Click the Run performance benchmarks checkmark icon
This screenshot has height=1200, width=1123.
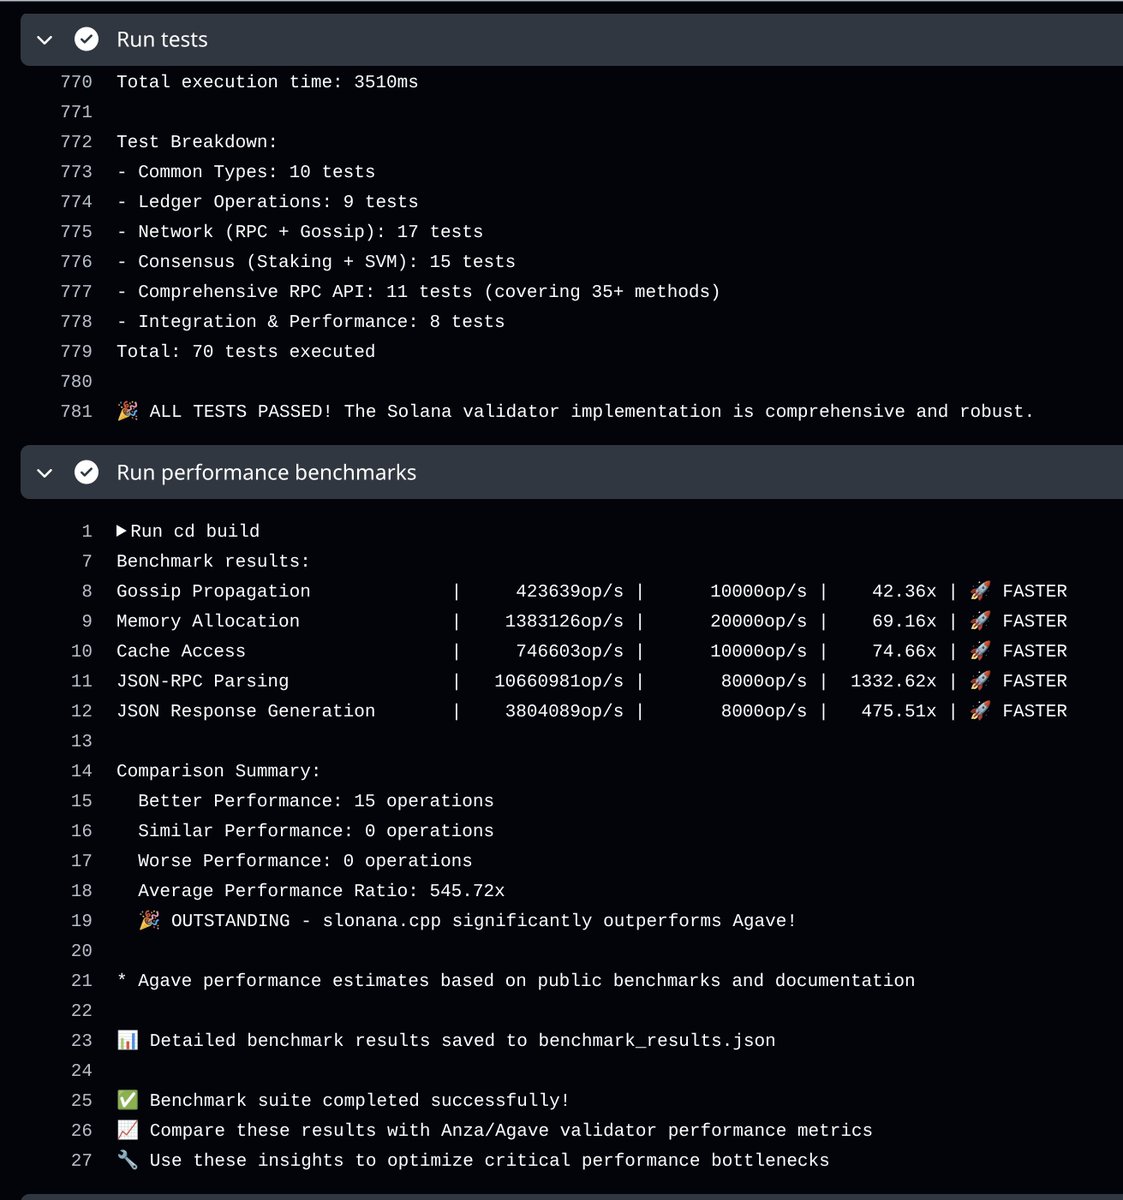87,472
